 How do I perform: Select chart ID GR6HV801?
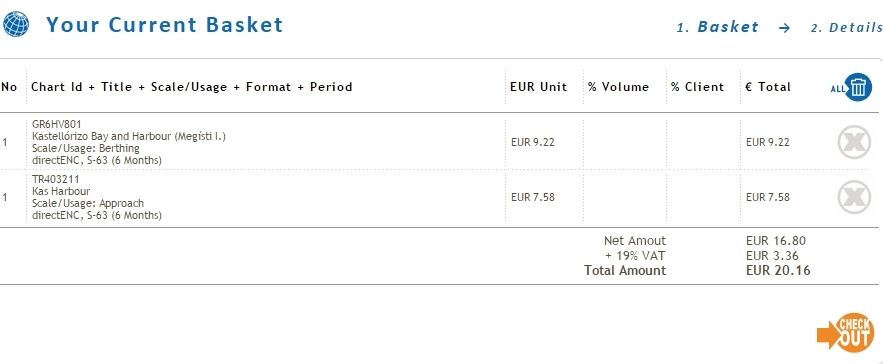tap(57, 124)
